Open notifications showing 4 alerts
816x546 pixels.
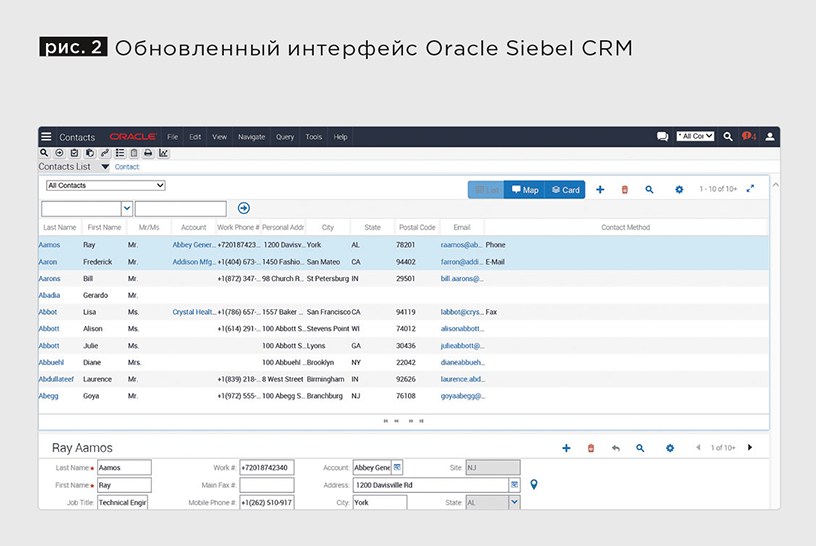click(x=749, y=137)
